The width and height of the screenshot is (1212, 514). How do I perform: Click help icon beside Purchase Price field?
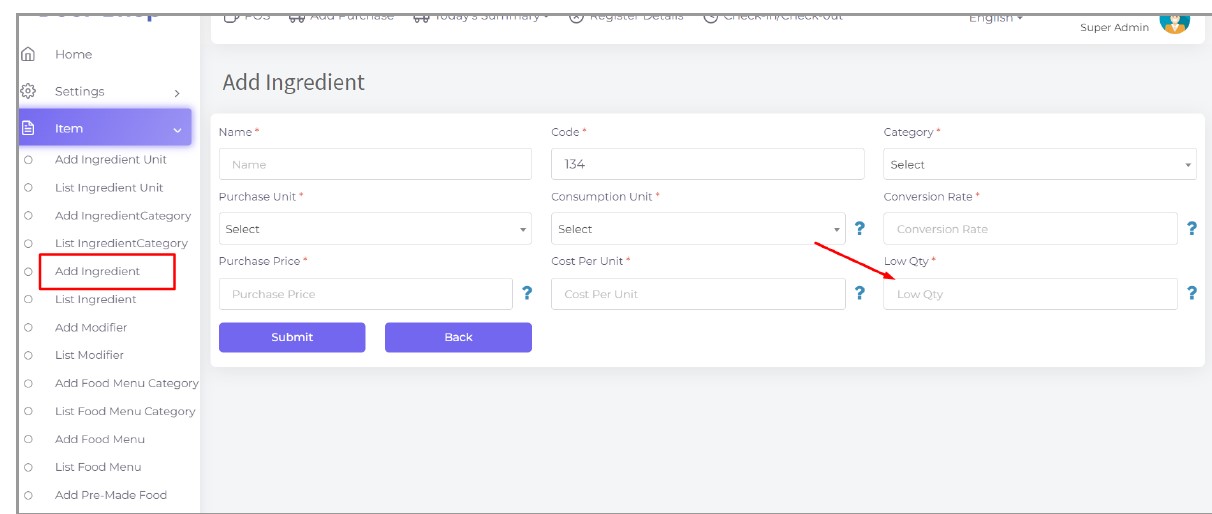coord(527,293)
